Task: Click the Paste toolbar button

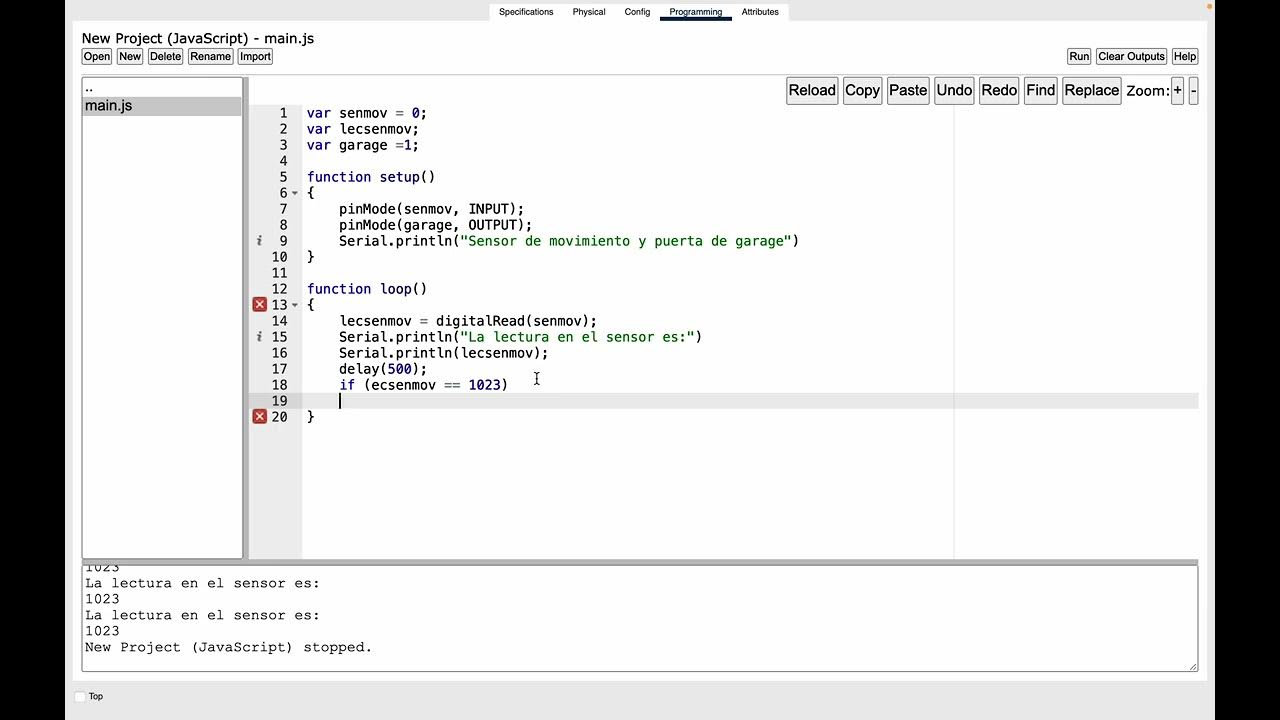Action: point(908,90)
